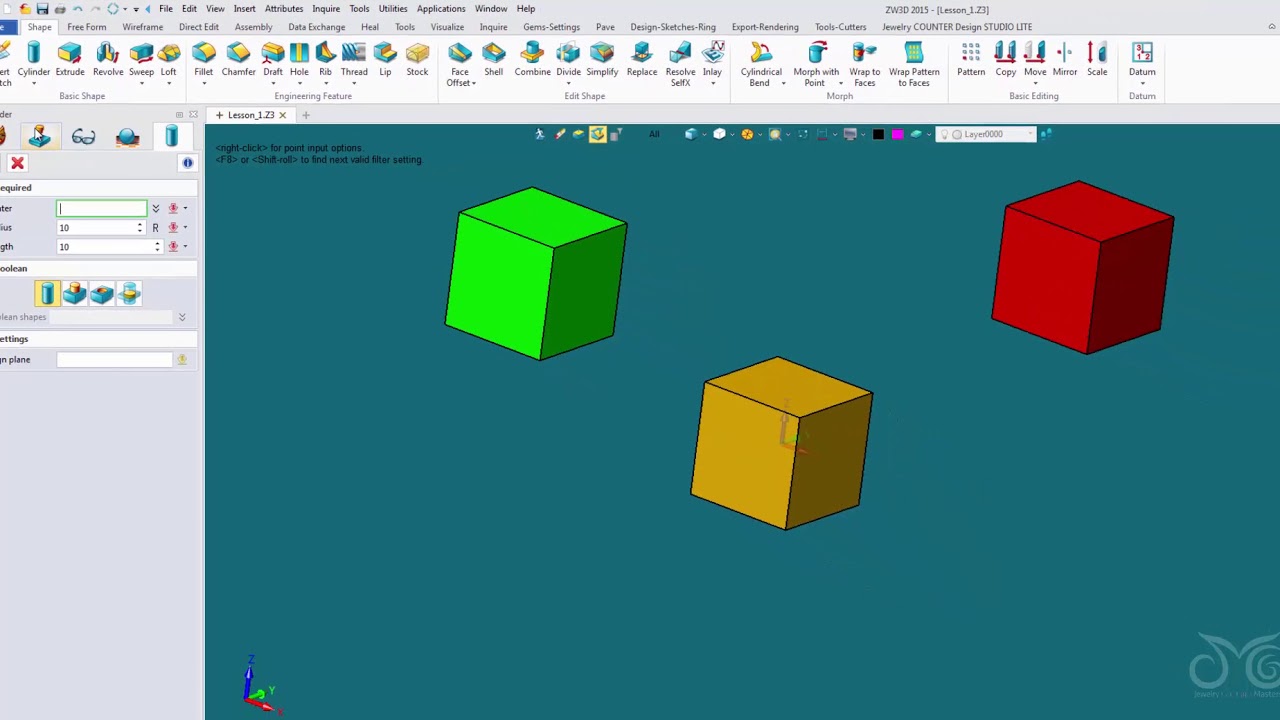The height and width of the screenshot is (720, 1280).
Task: Choose the Shell tool
Action: 493,60
